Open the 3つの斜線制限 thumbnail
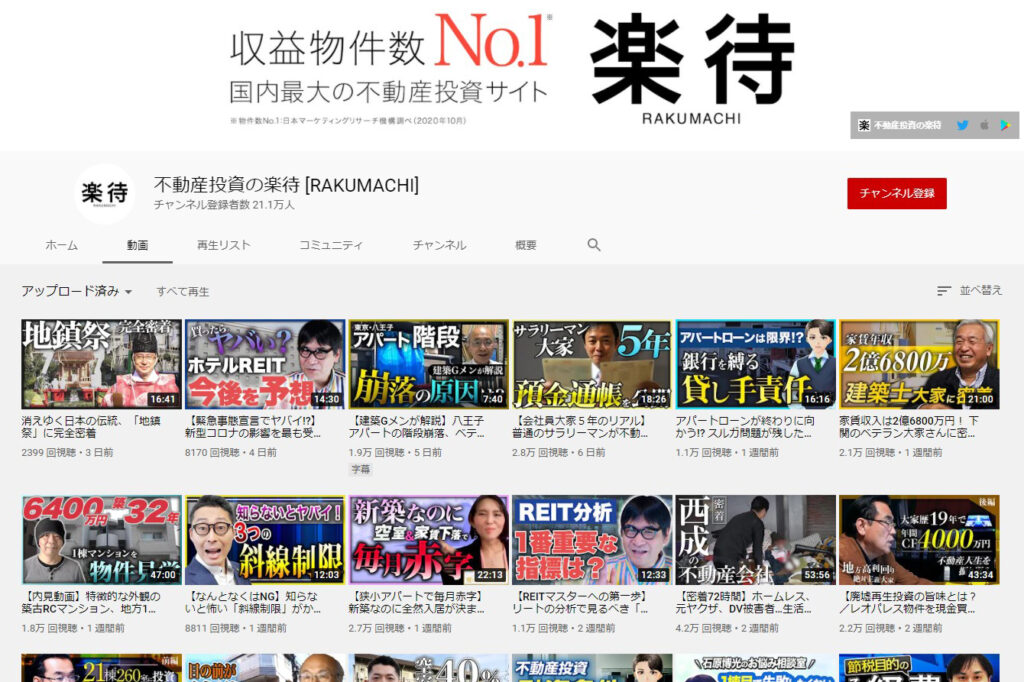 click(264, 540)
